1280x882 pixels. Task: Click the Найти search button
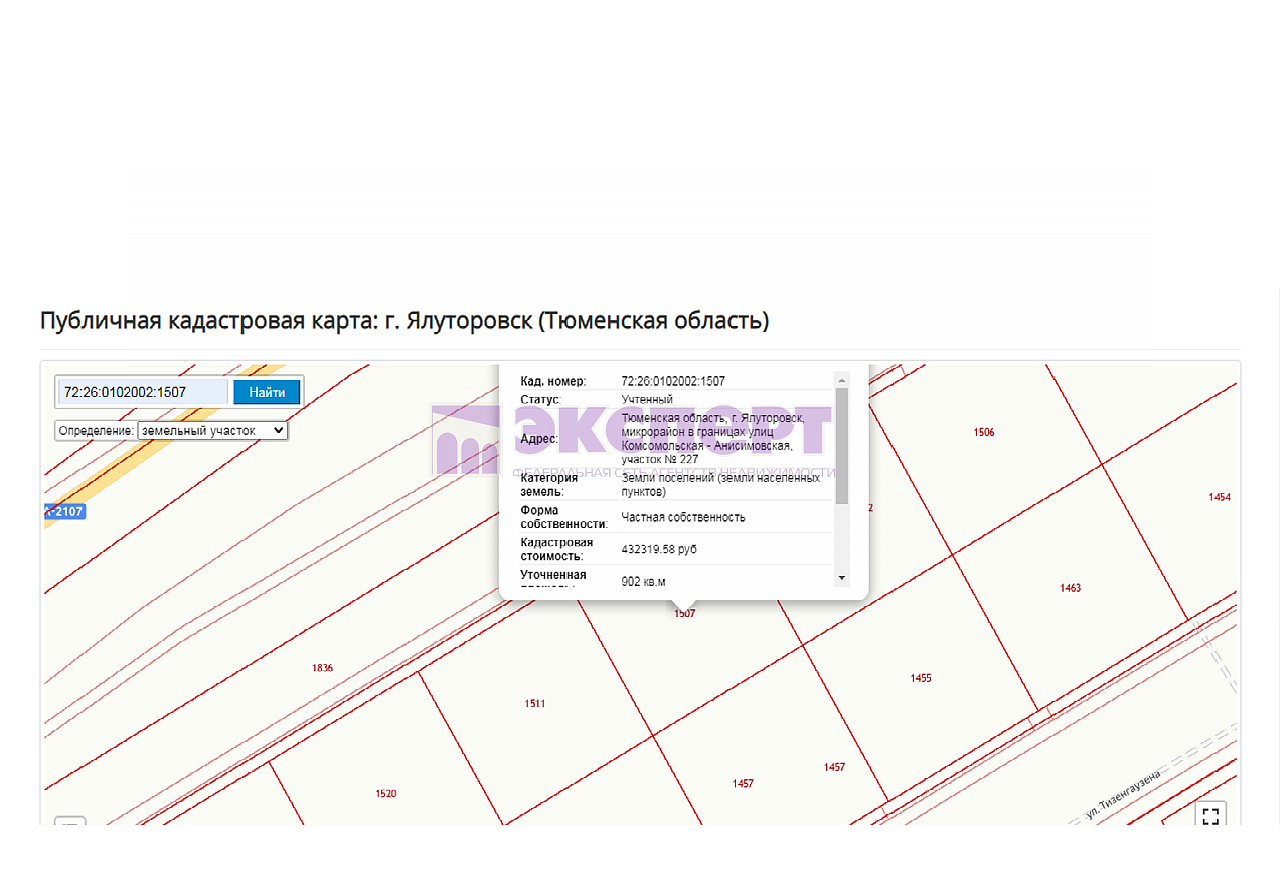[267, 392]
